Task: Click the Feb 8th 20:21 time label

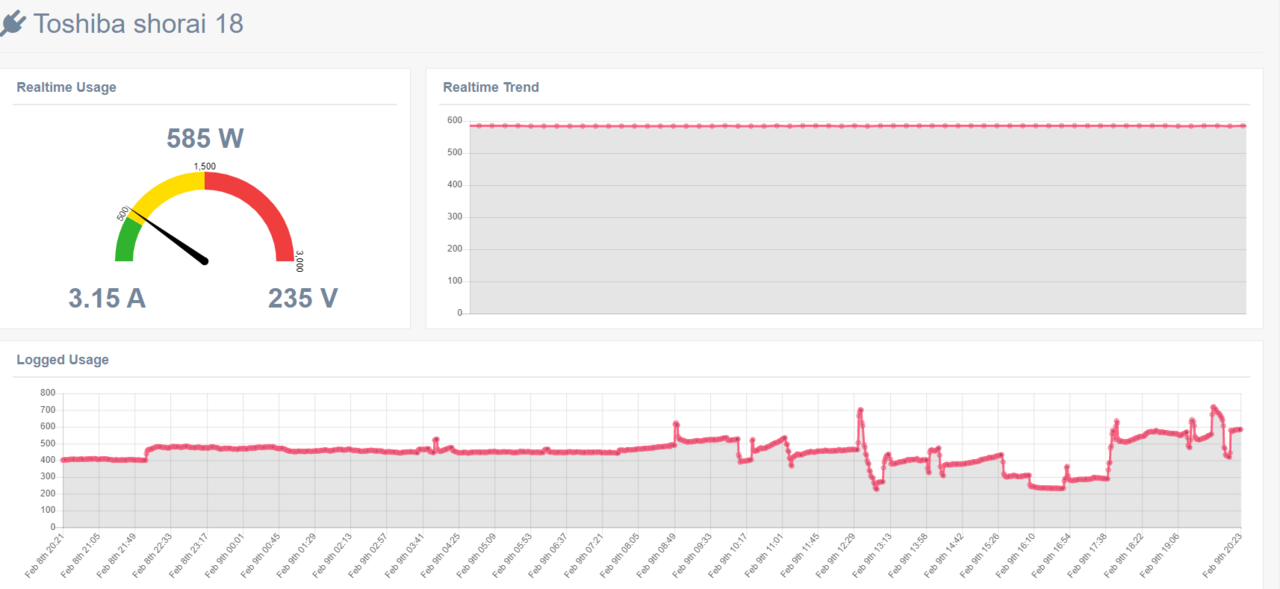Action: (44, 556)
